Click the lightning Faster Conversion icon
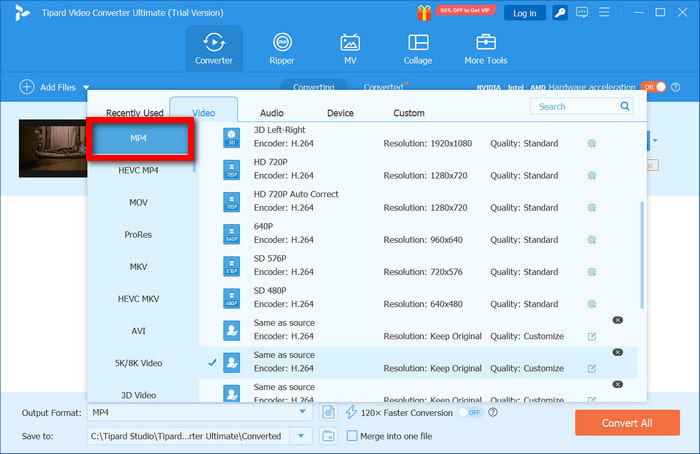Viewport: 700px width, 454px height. 351,412
